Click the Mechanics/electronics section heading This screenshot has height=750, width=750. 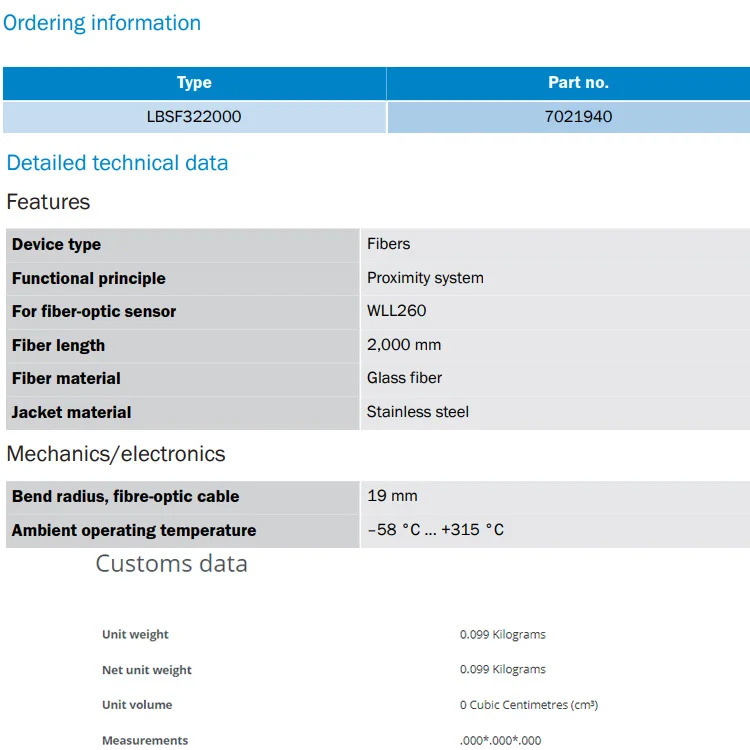[x=116, y=454]
